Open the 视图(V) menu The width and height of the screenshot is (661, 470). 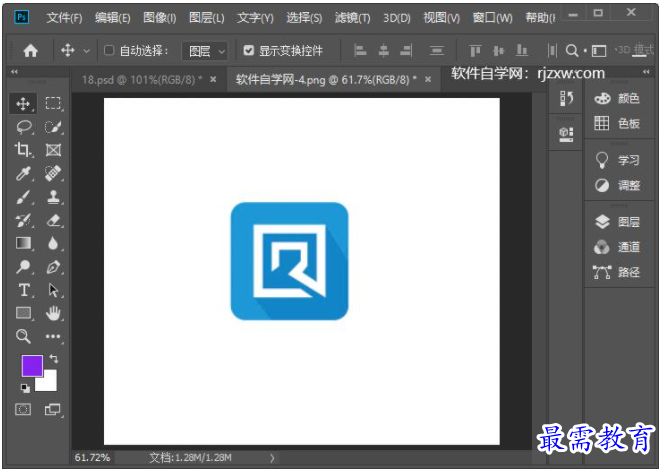click(441, 18)
